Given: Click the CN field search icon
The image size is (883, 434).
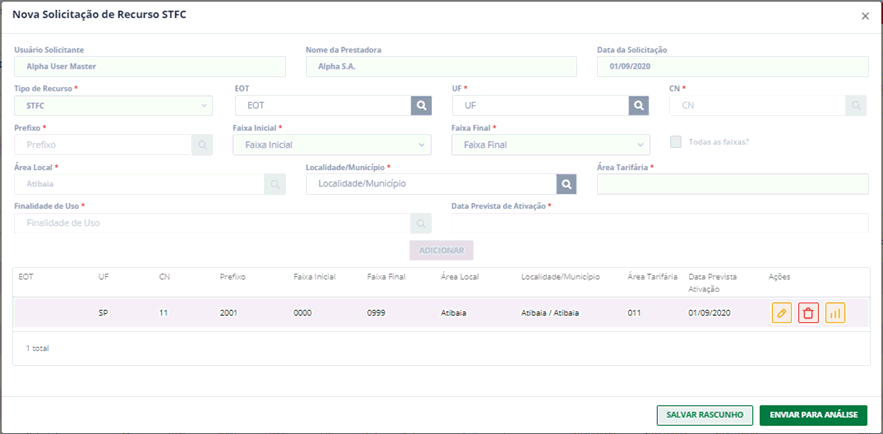Looking at the screenshot, I should click(856, 105).
